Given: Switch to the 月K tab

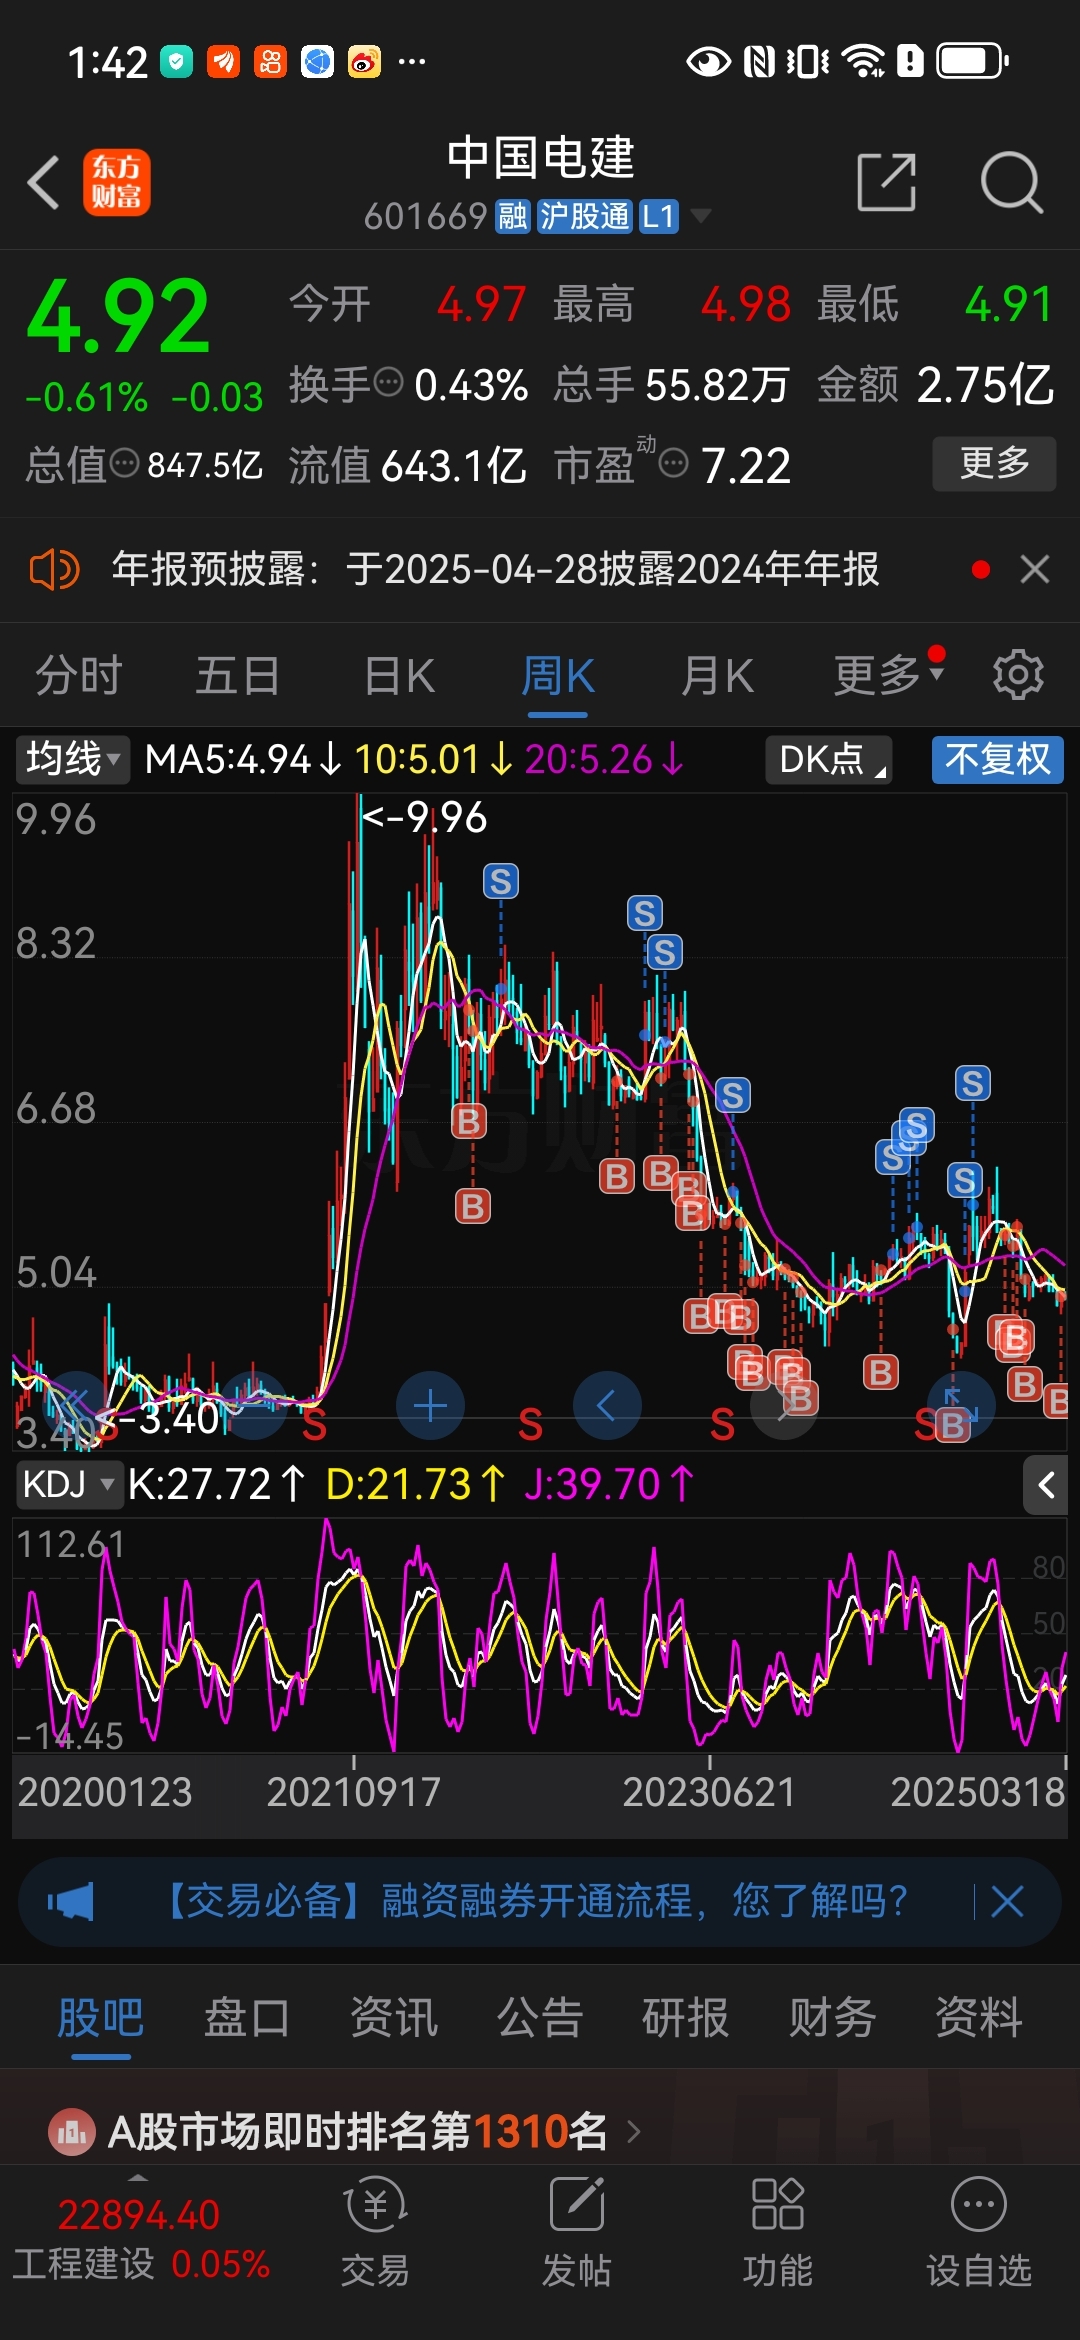Looking at the screenshot, I should click(x=717, y=675).
